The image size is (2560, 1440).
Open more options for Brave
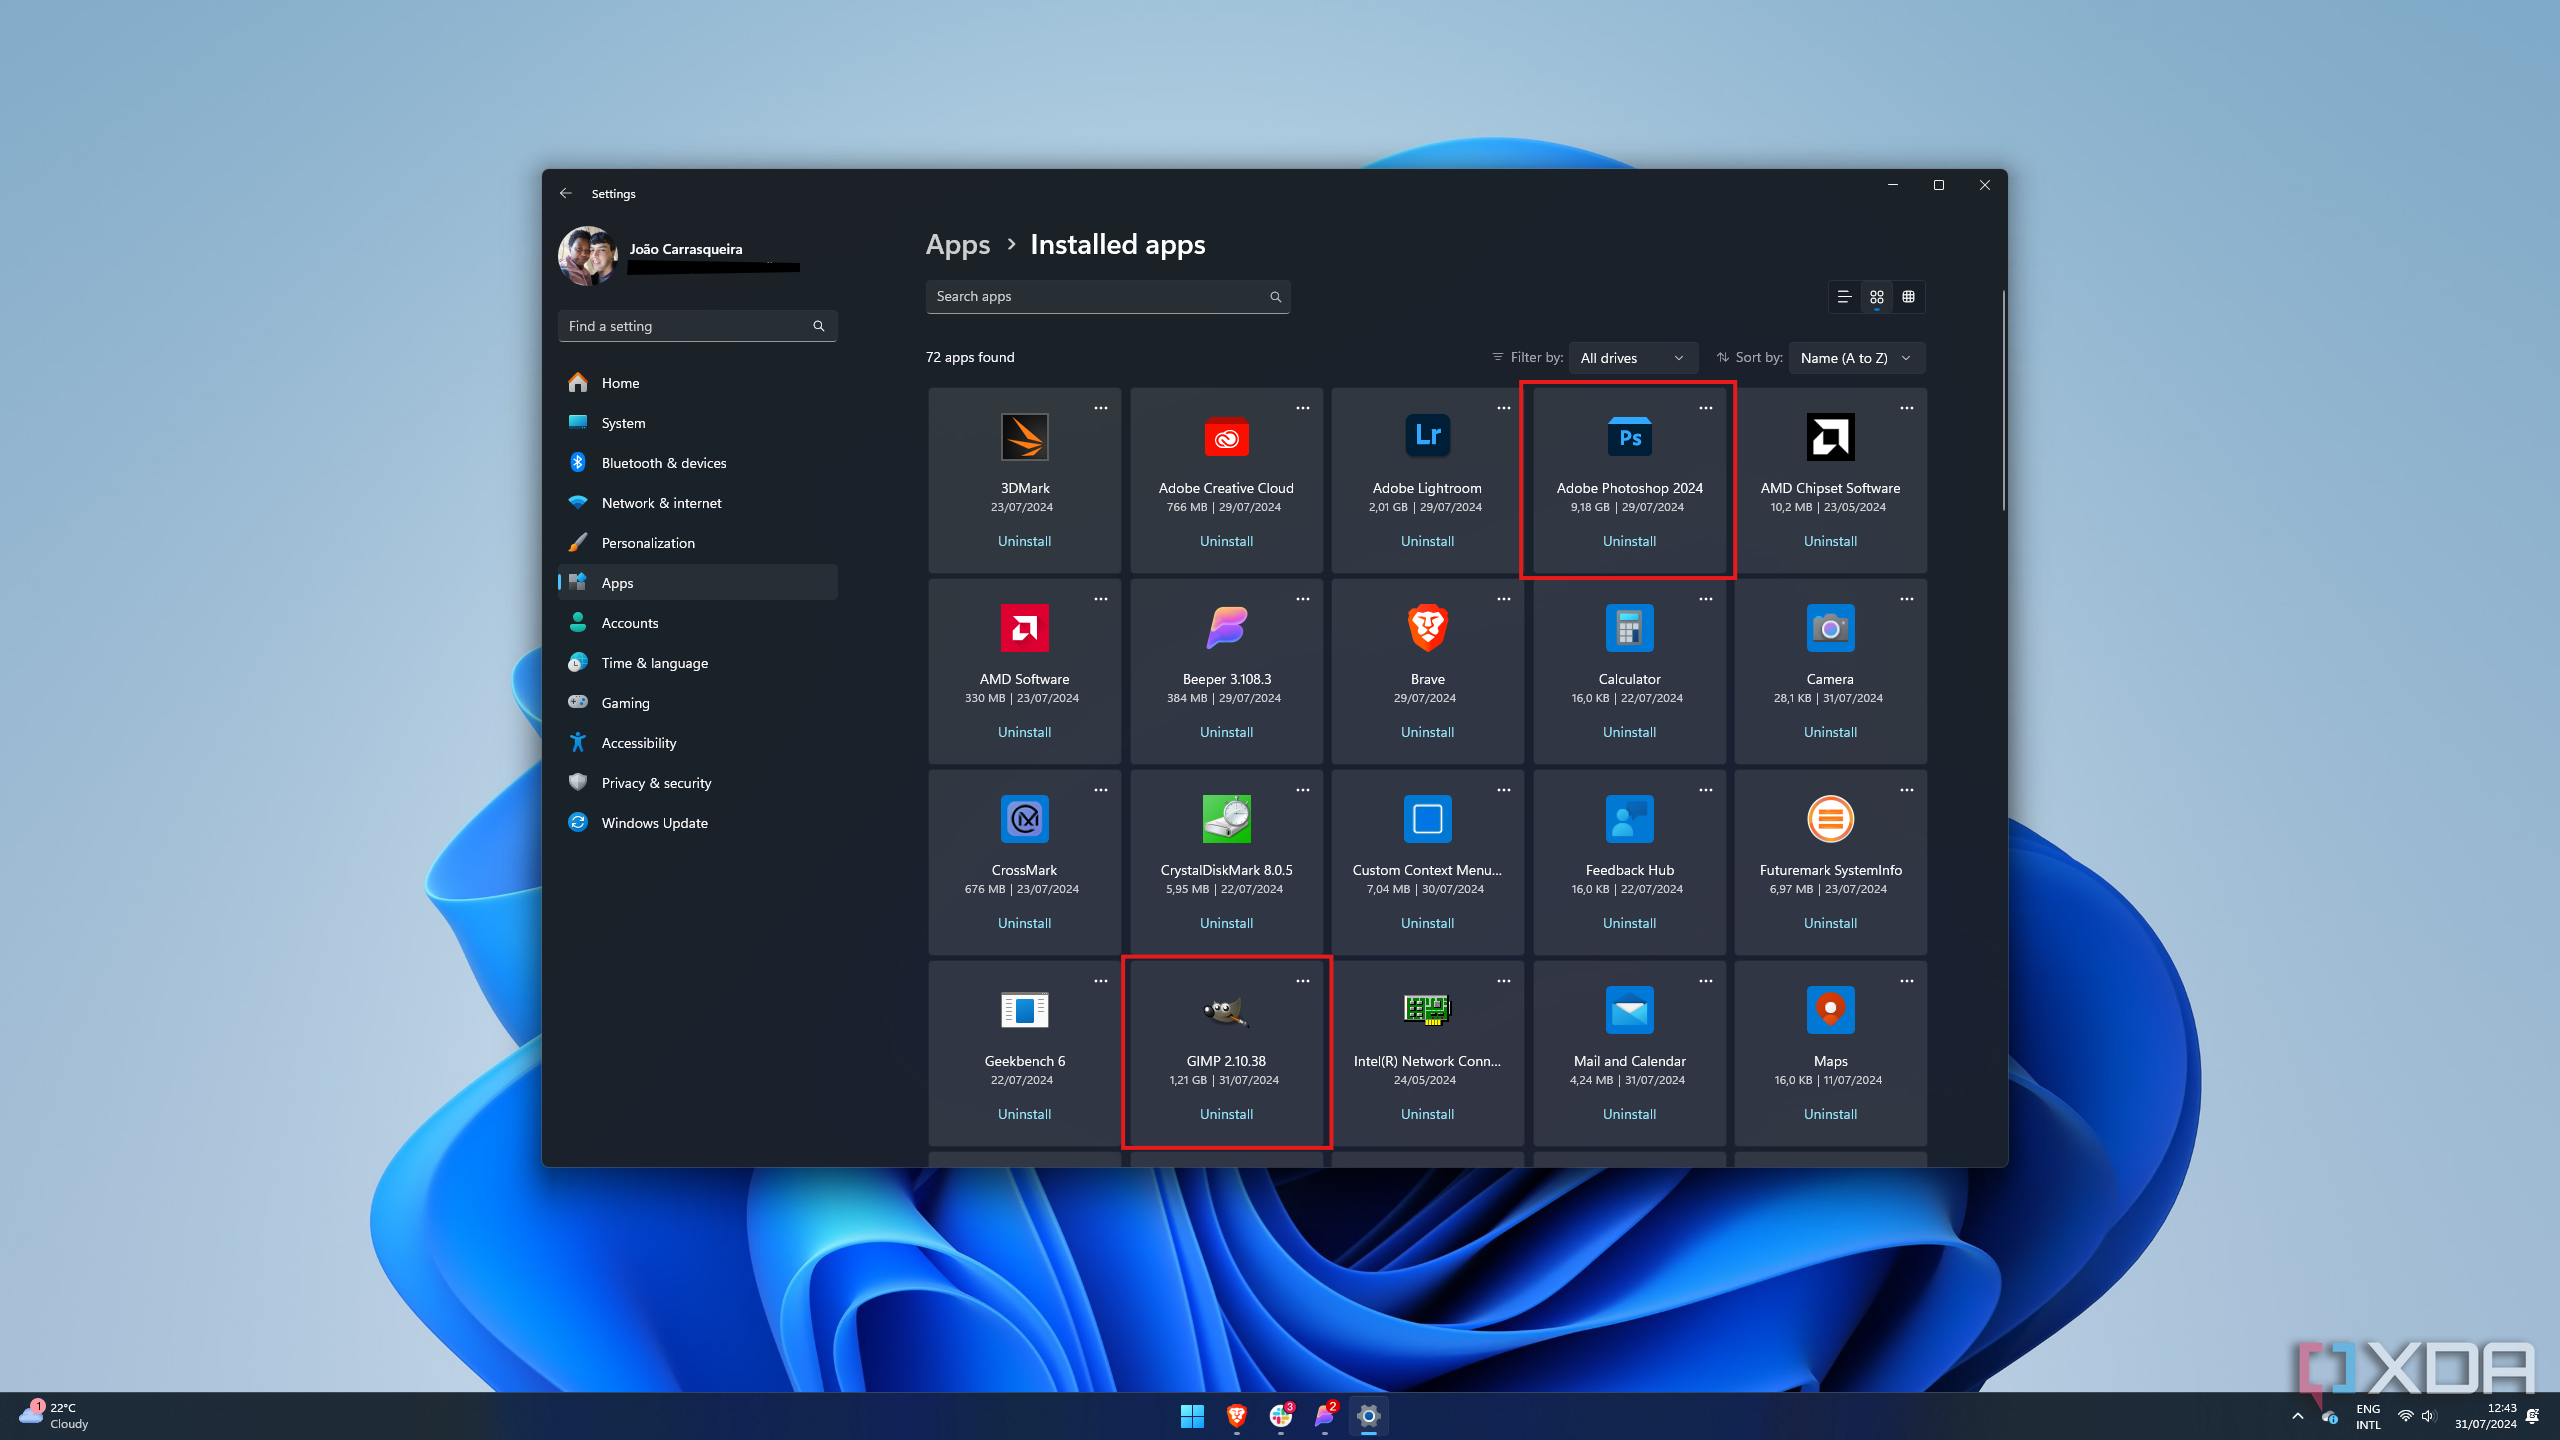coord(1503,599)
